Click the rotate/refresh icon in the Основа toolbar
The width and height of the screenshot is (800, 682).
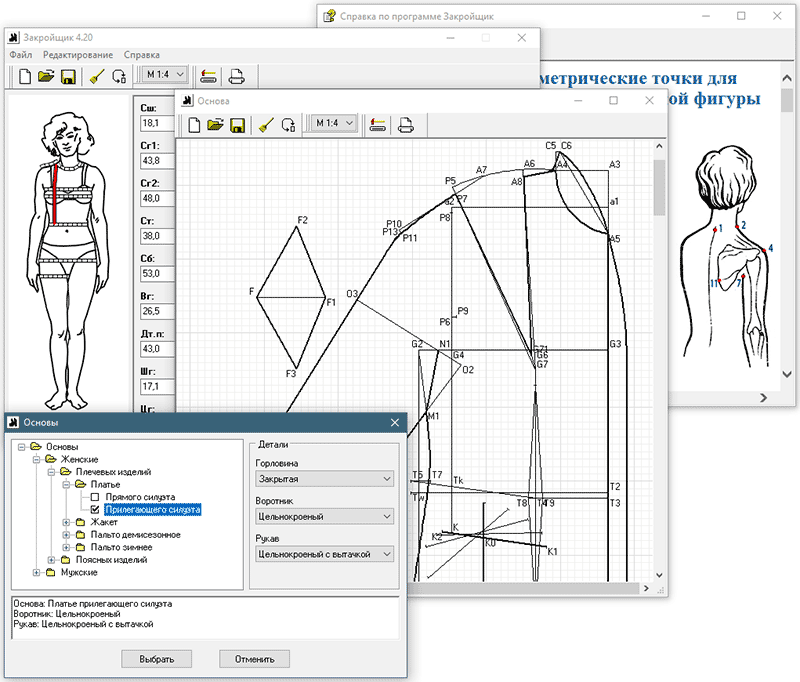click(x=289, y=125)
